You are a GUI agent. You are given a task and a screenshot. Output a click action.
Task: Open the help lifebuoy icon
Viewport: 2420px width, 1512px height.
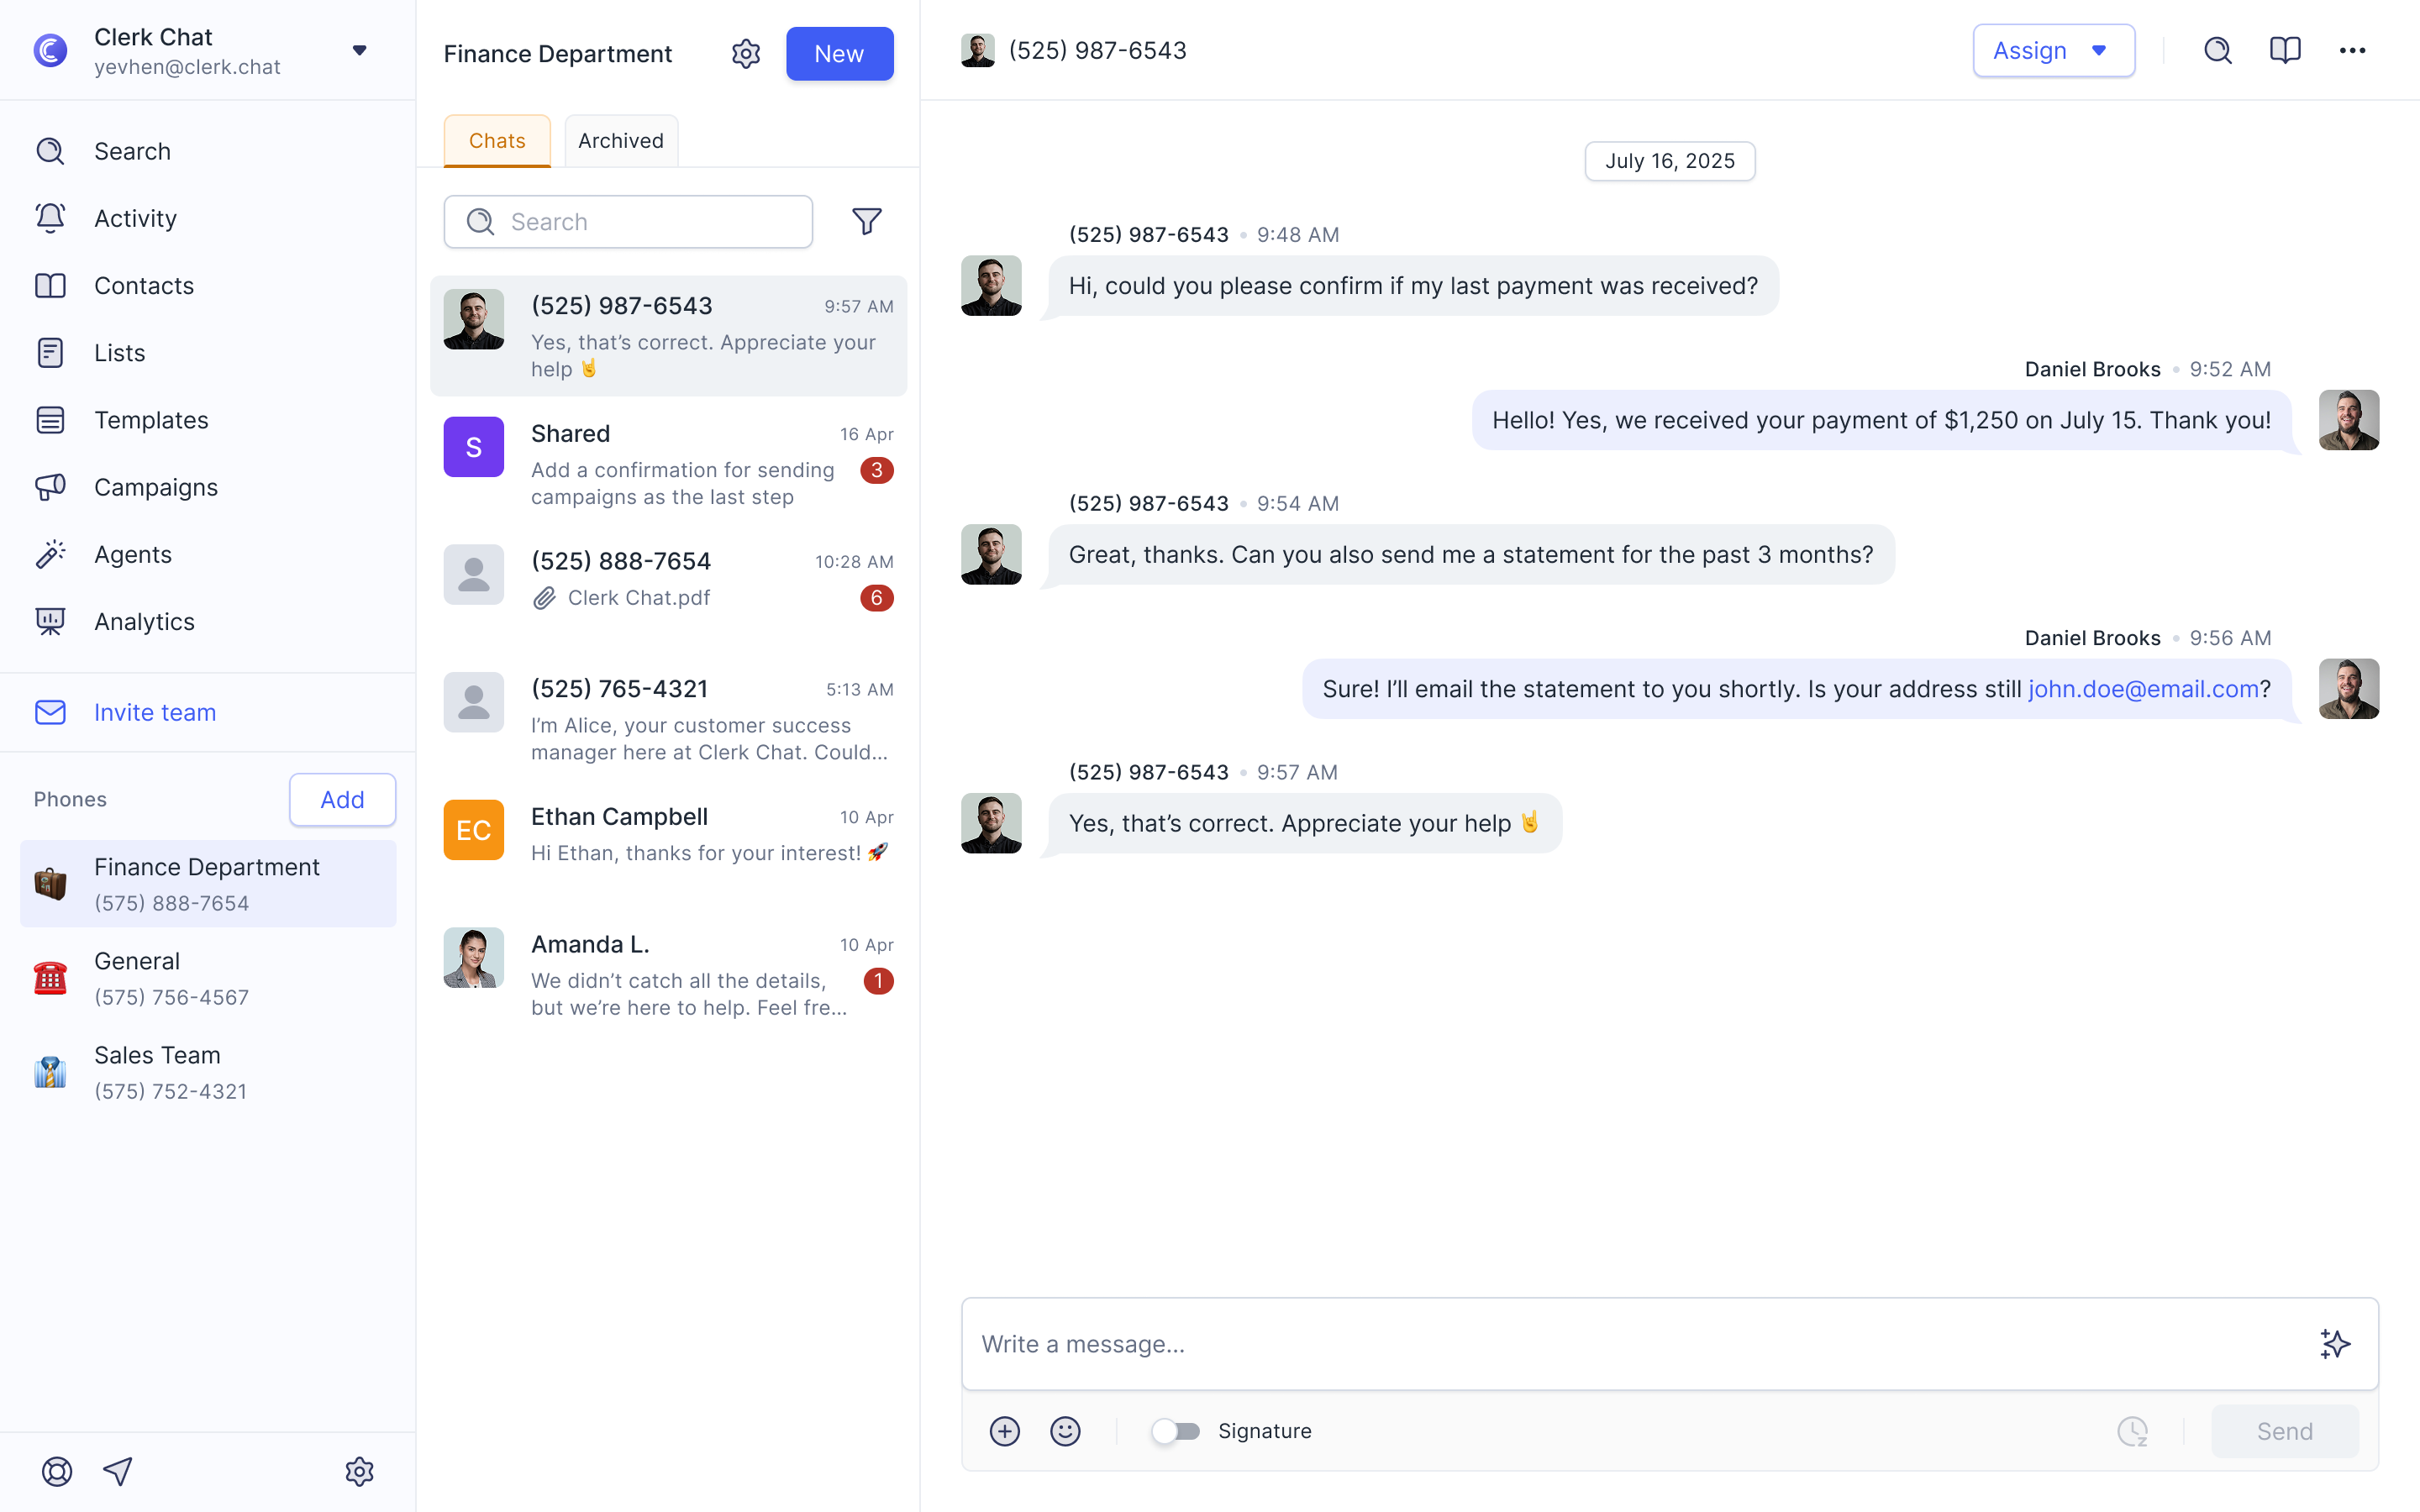point(57,1471)
